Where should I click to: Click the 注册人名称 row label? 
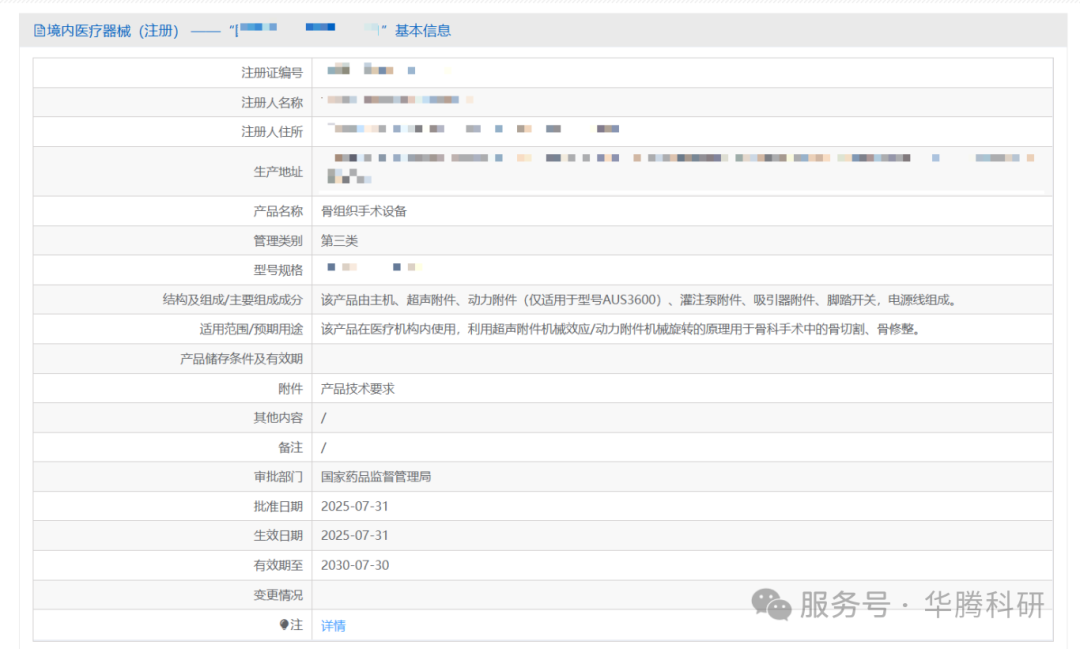click(x=271, y=103)
